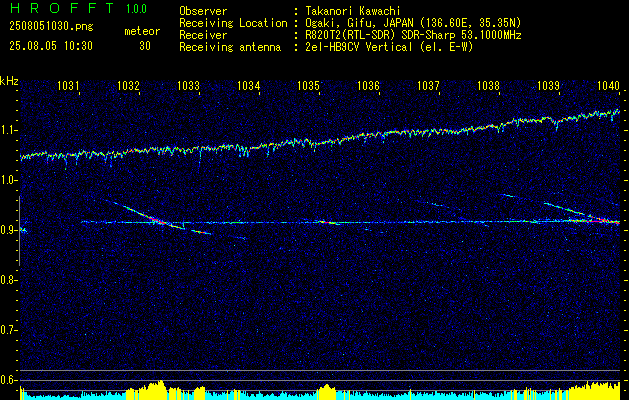Click the 1031 time axis label
Screen dimensions: 629x400
68,85
